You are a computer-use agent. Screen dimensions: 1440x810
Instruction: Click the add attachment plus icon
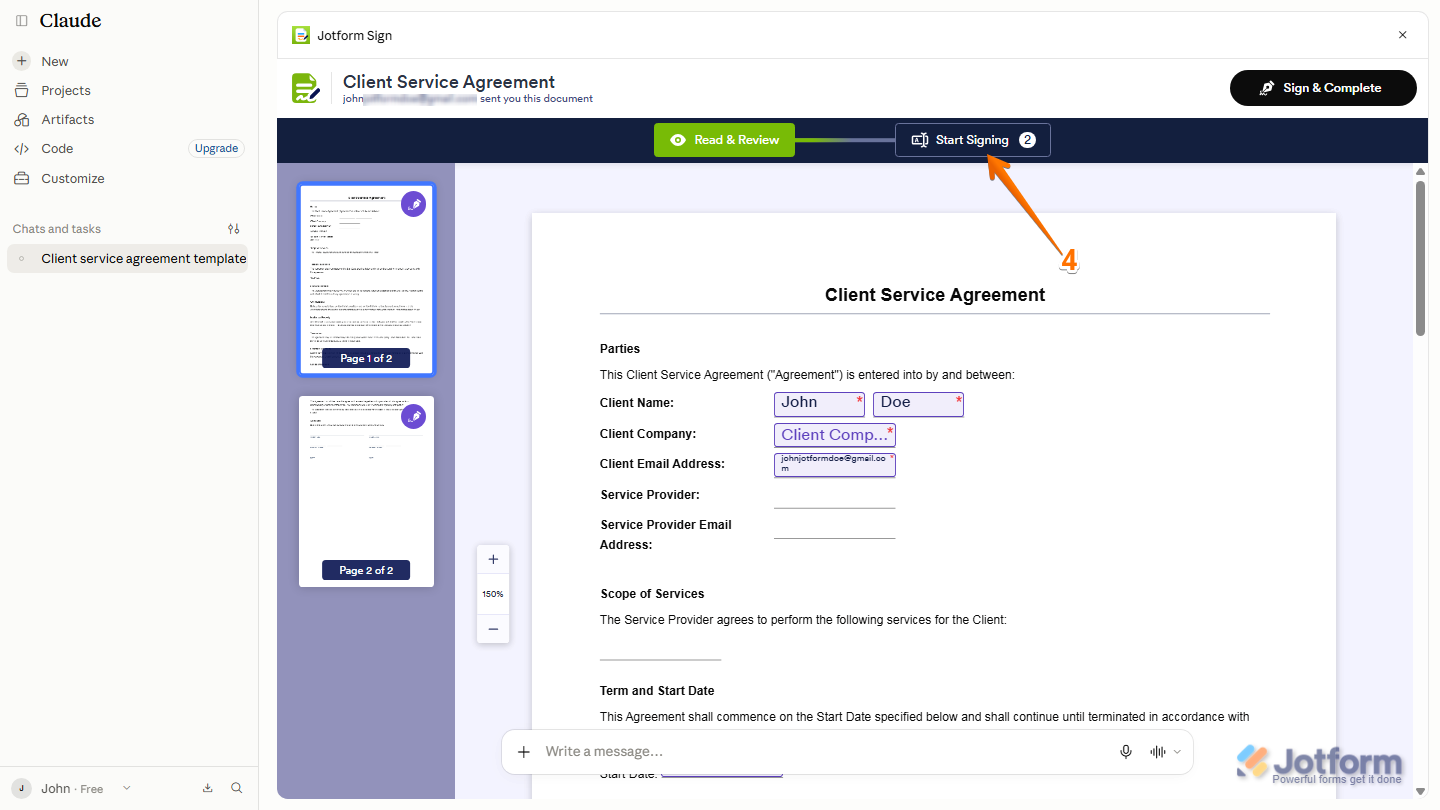tap(523, 752)
